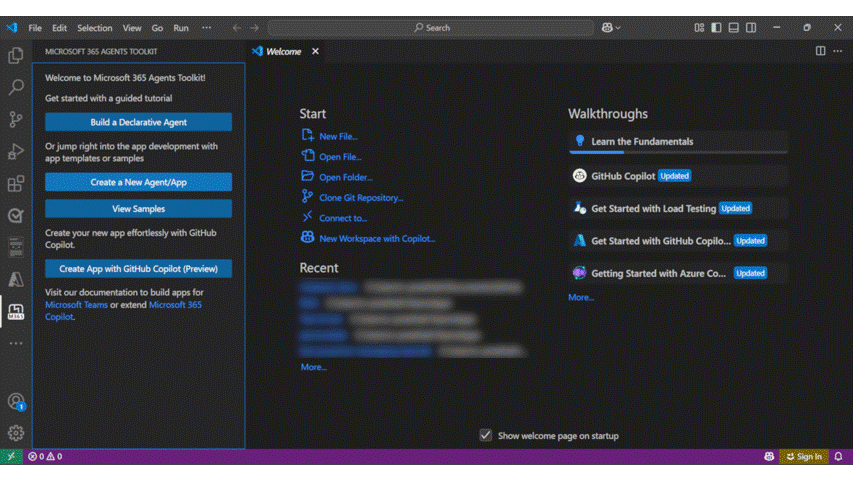Toggle the bottom panel visibility

pyautogui.click(x=734, y=28)
